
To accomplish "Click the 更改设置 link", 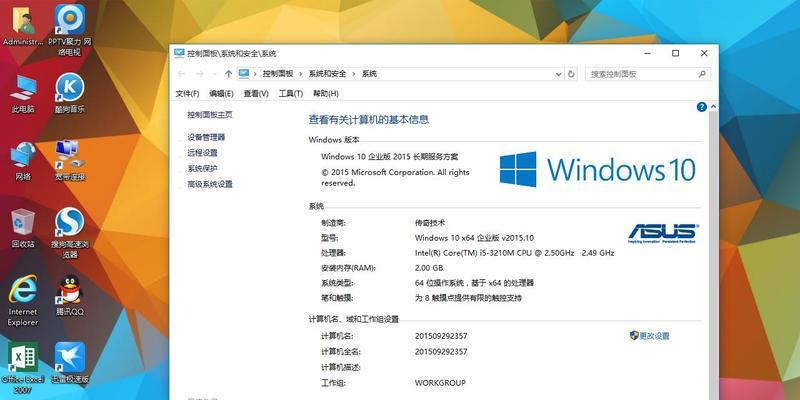I will point(649,336).
